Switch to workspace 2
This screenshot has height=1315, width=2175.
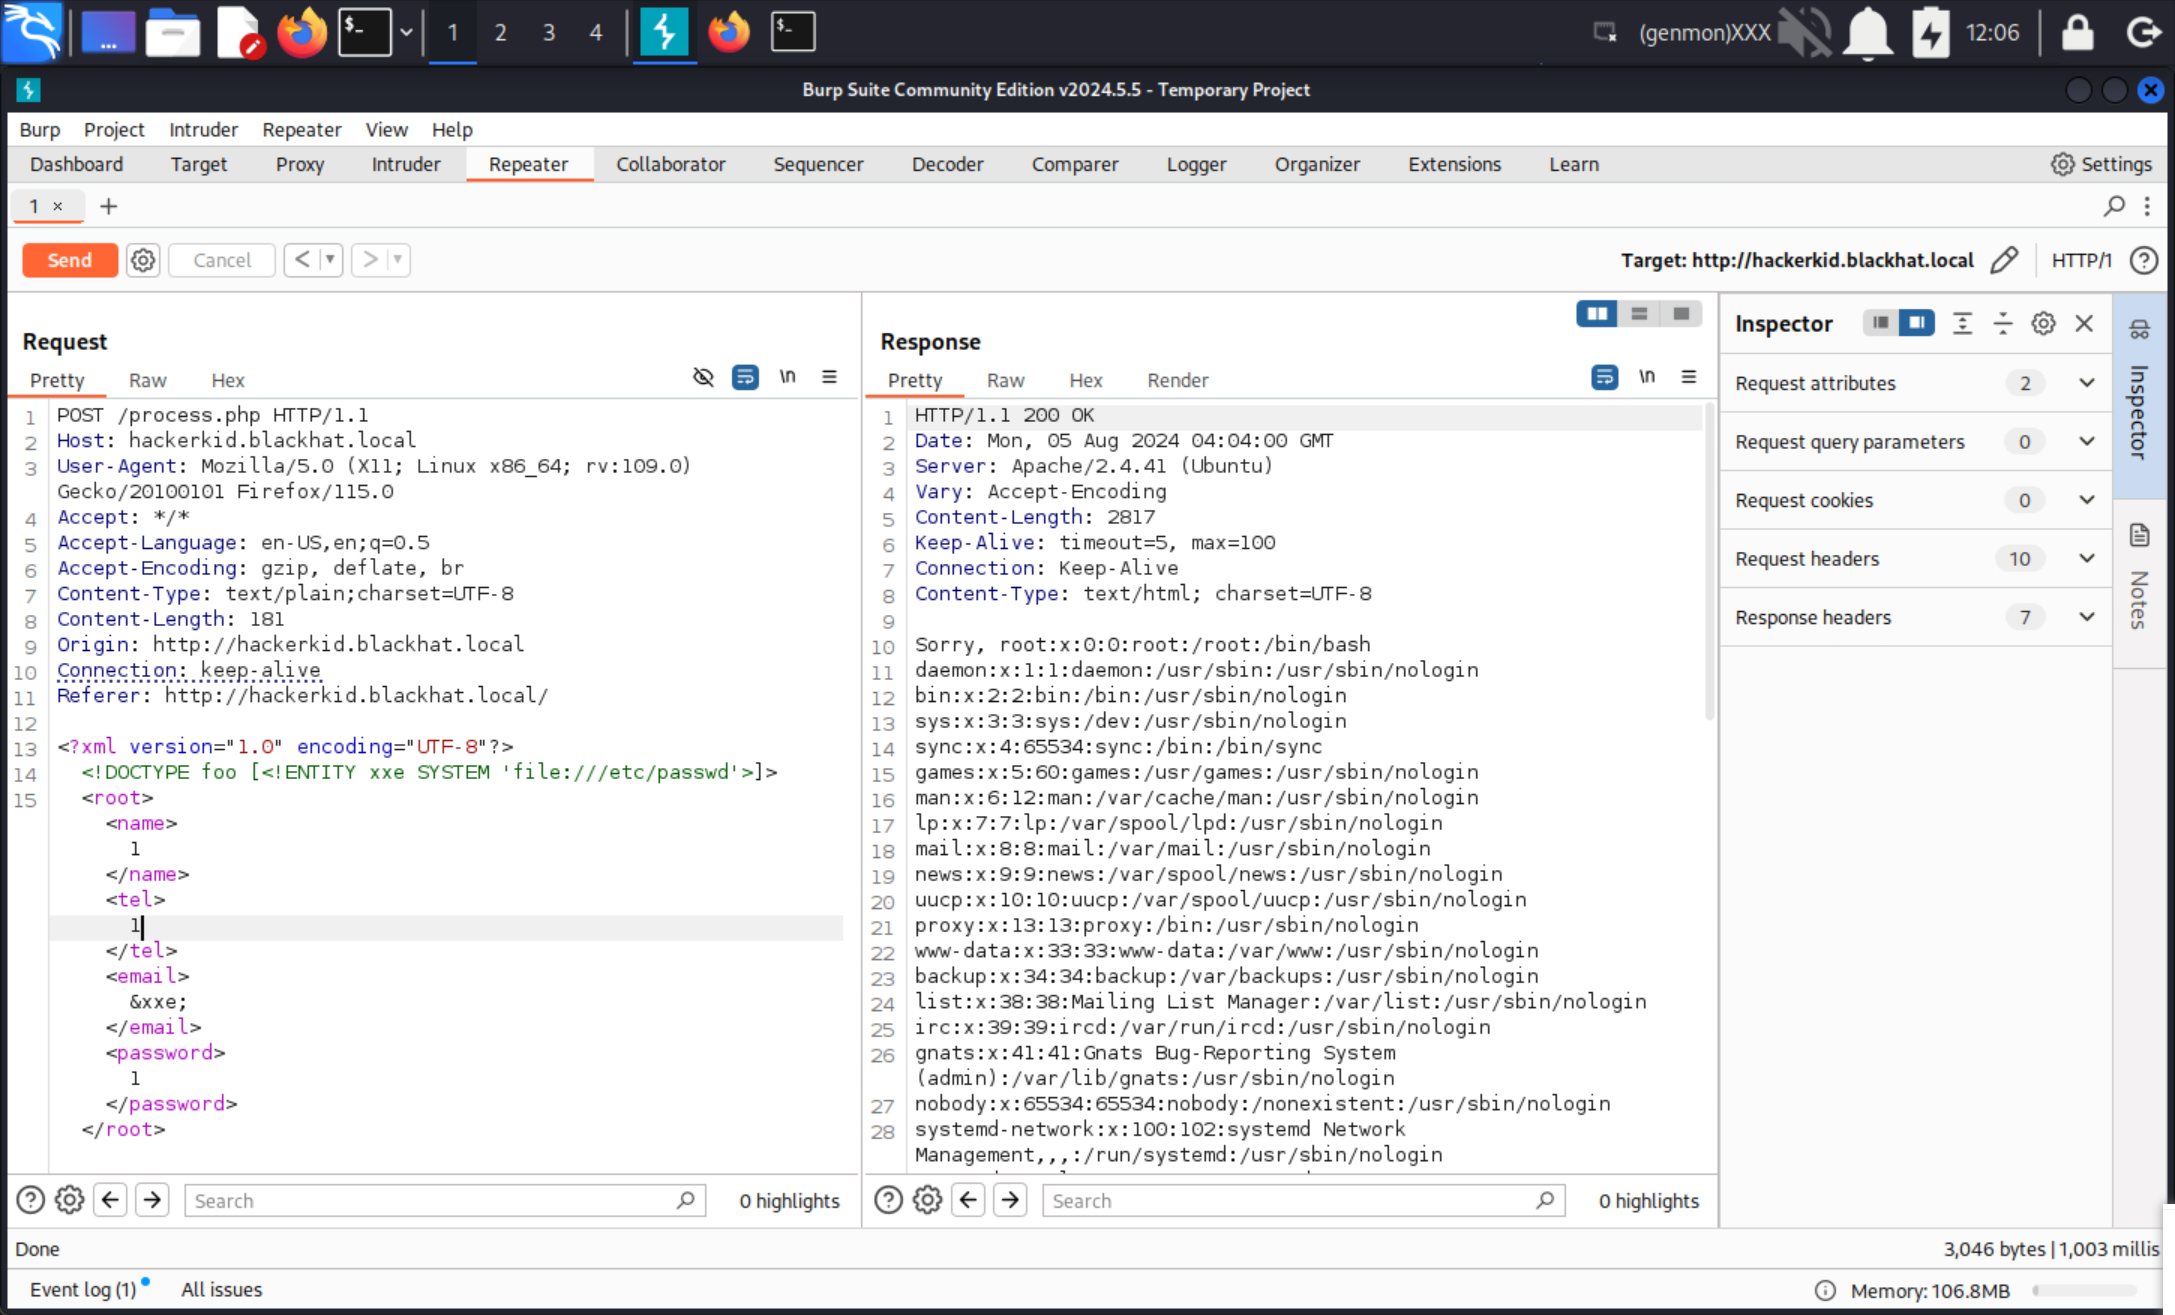(500, 32)
